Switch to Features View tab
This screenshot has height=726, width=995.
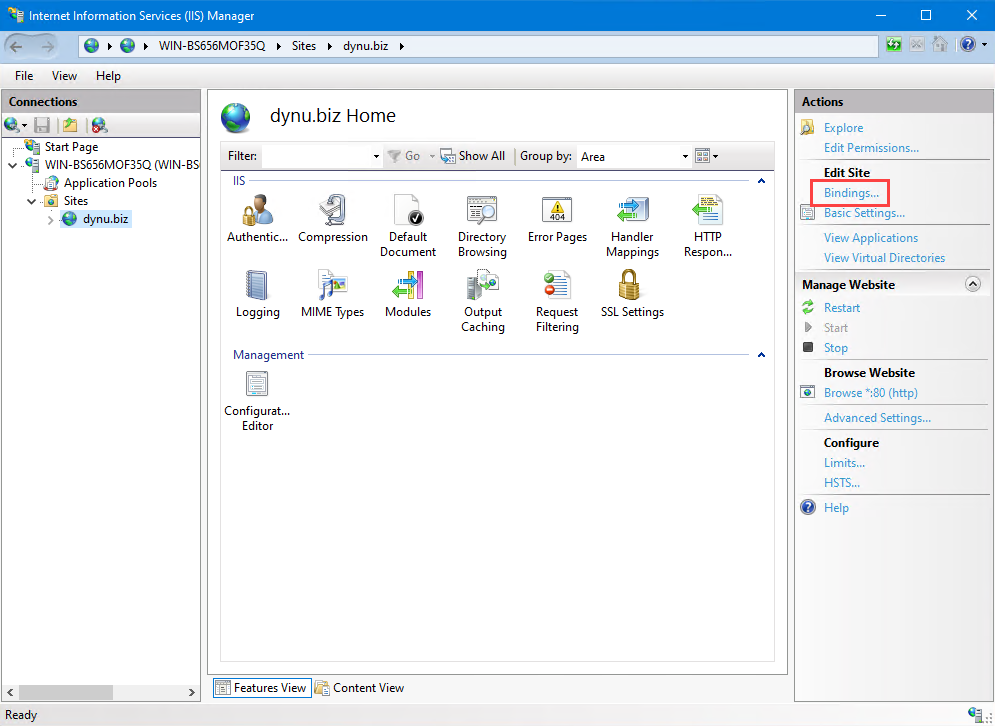(x=261, y=688)
